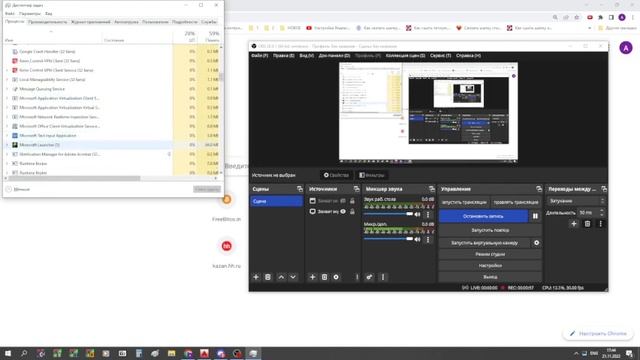Expand the Notification Manager for Adobe Acrobat row

[x=7, y=154]
